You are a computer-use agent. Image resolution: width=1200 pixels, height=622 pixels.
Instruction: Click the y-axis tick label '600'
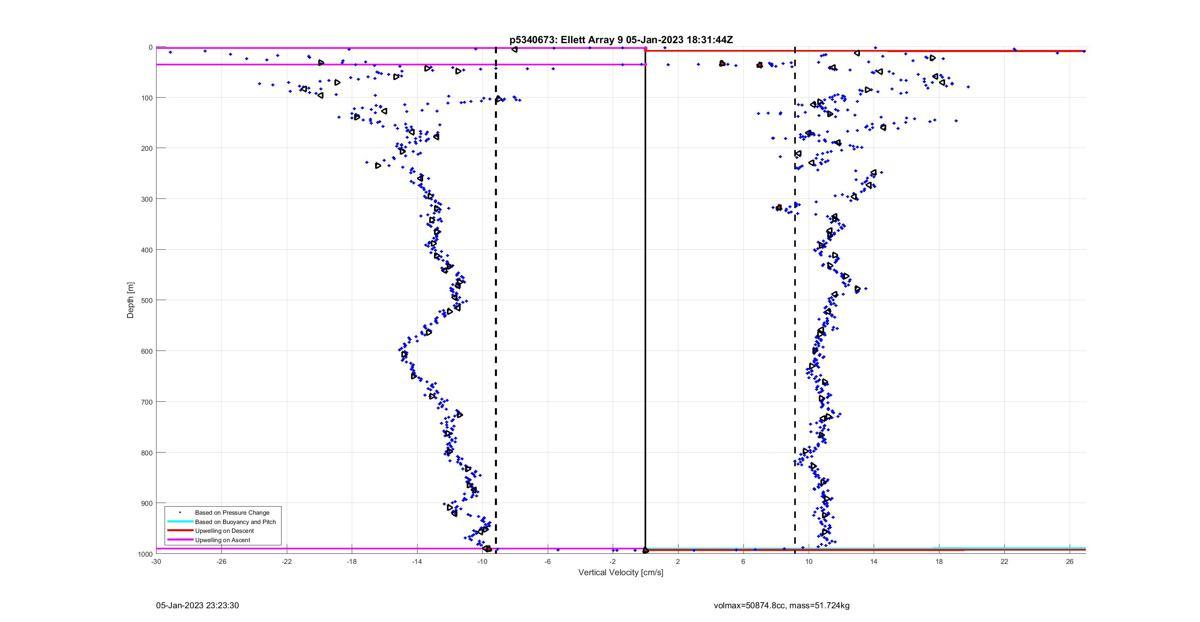point(146,351)
